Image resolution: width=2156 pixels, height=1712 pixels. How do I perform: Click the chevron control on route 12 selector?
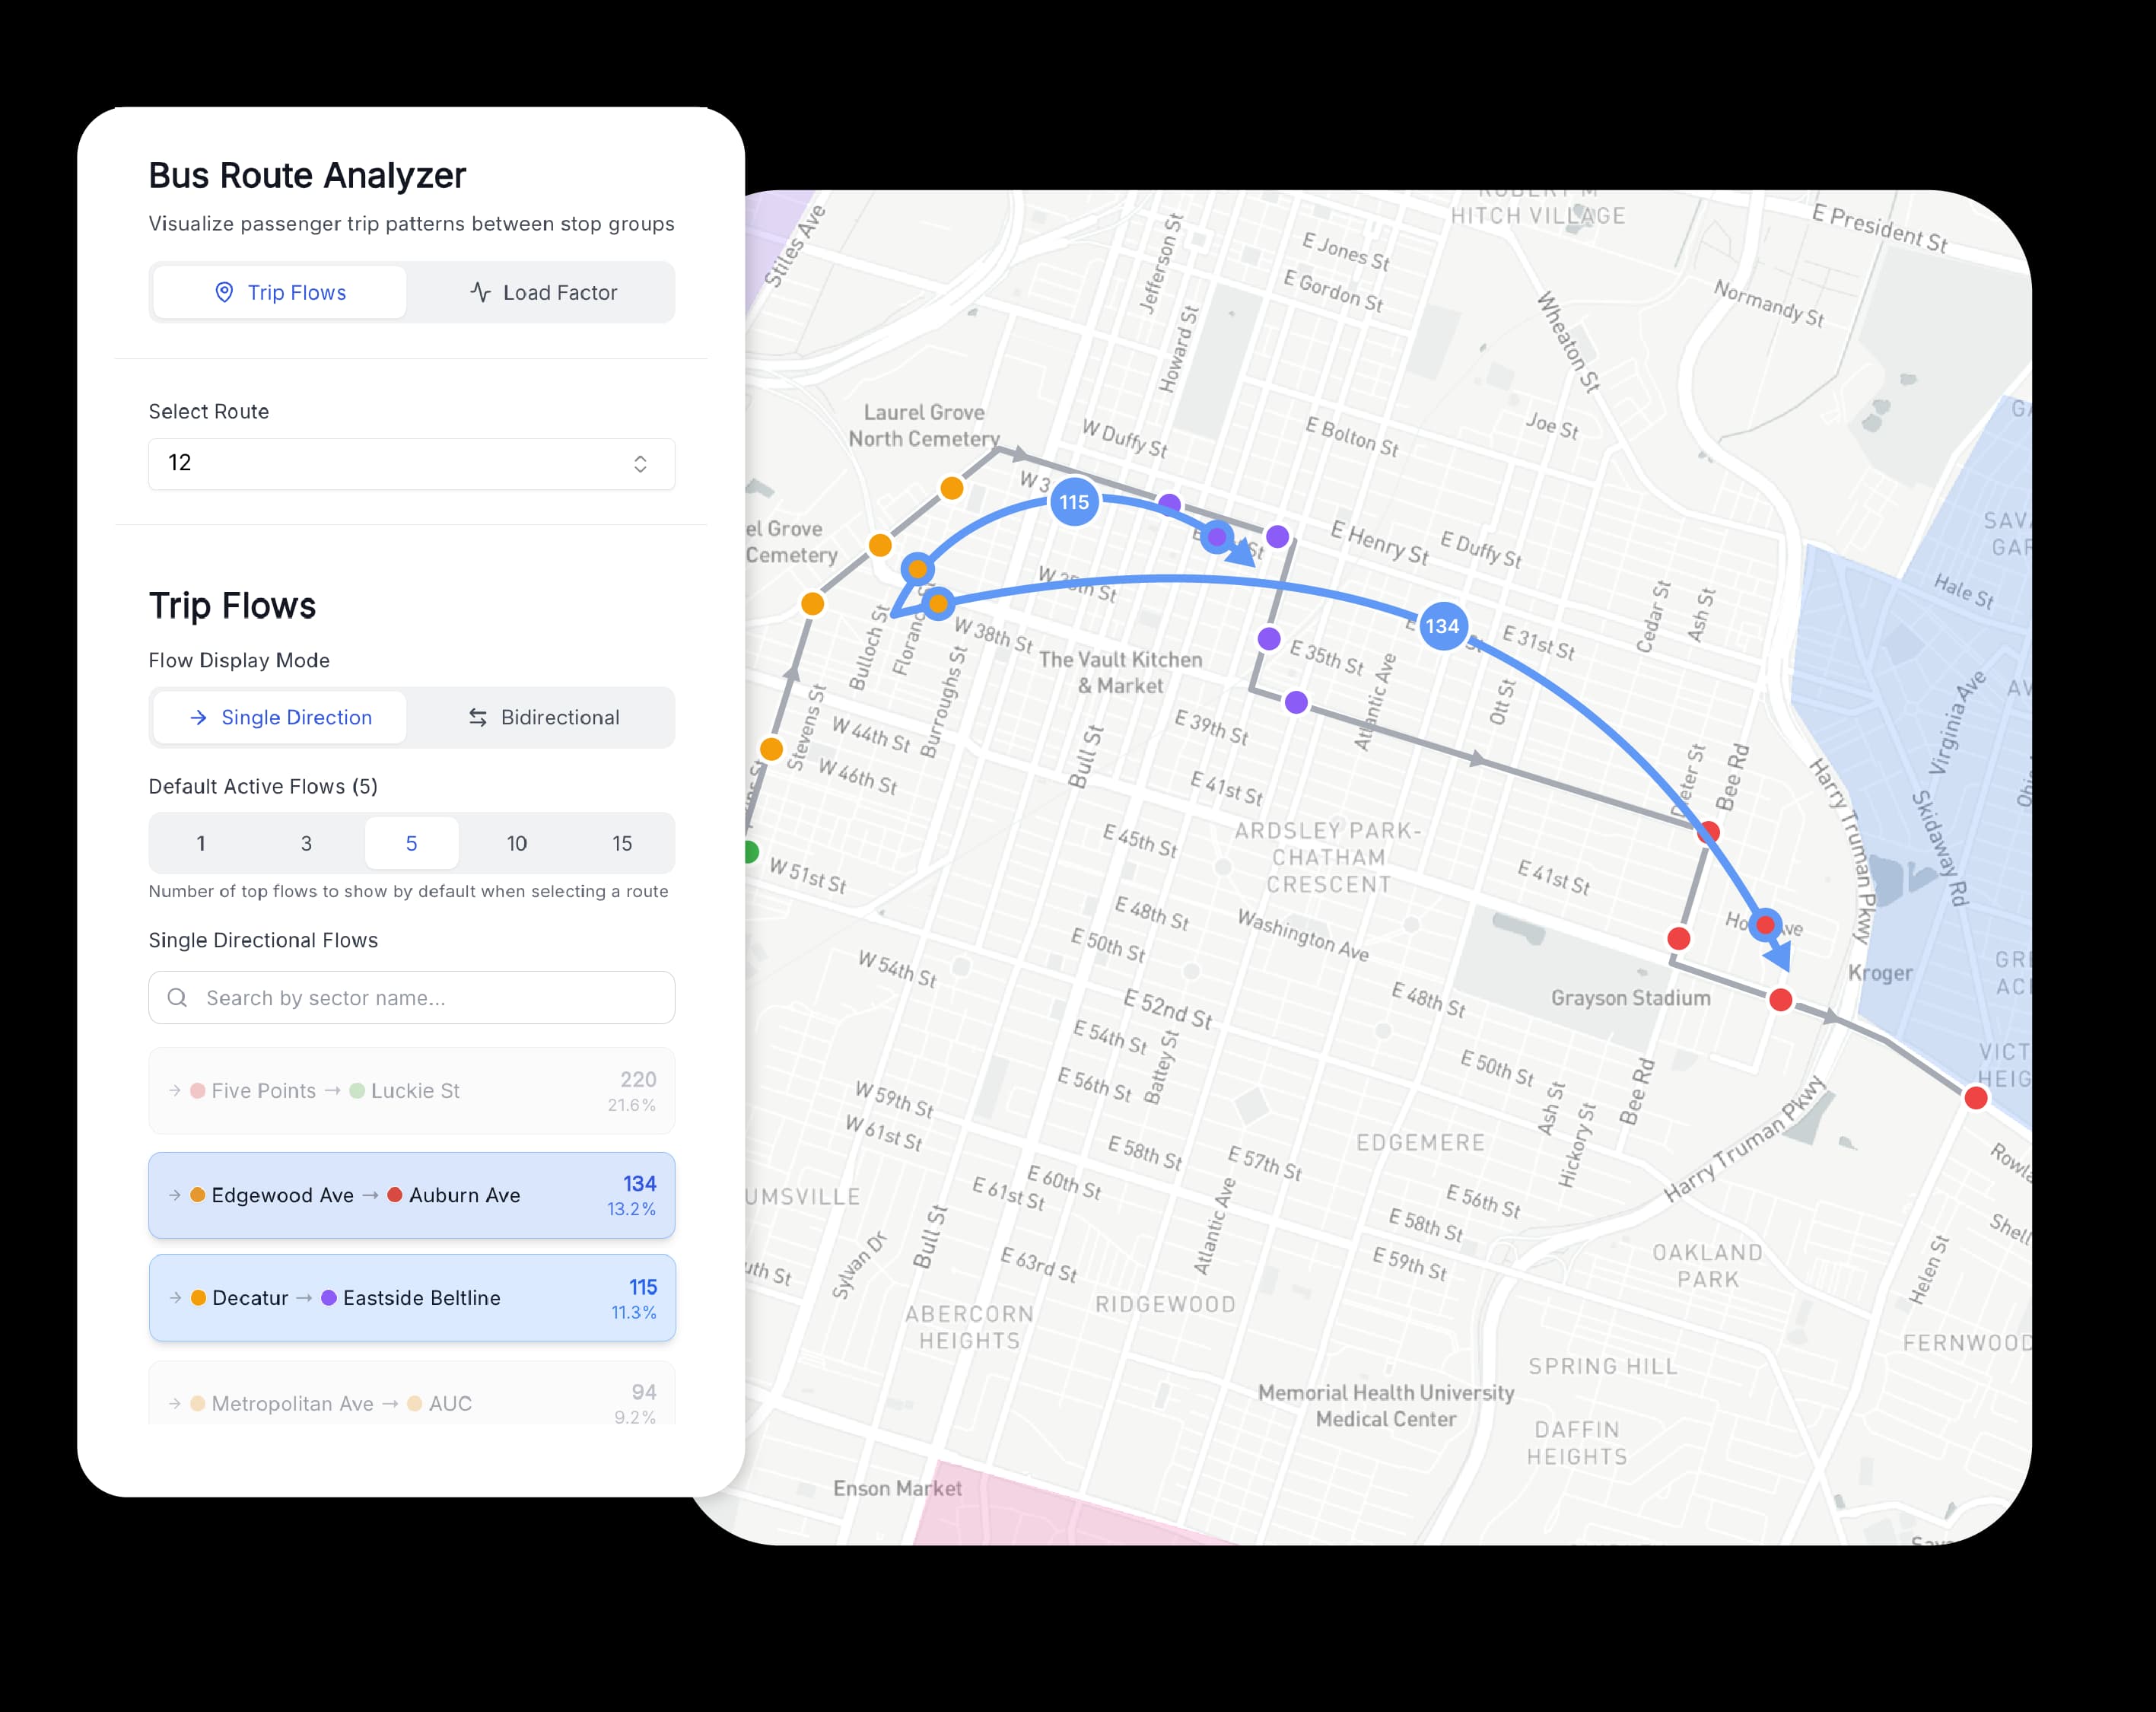tap(641, 463)
